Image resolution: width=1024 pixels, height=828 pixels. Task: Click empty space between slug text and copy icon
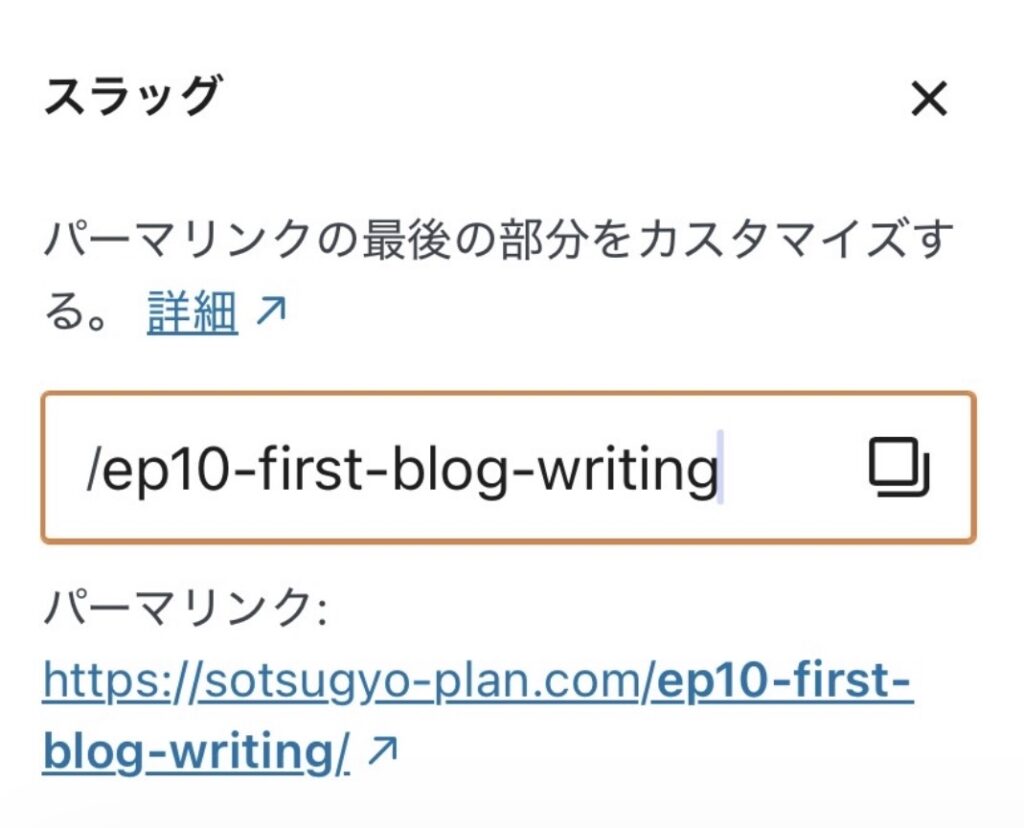[793, 468]
